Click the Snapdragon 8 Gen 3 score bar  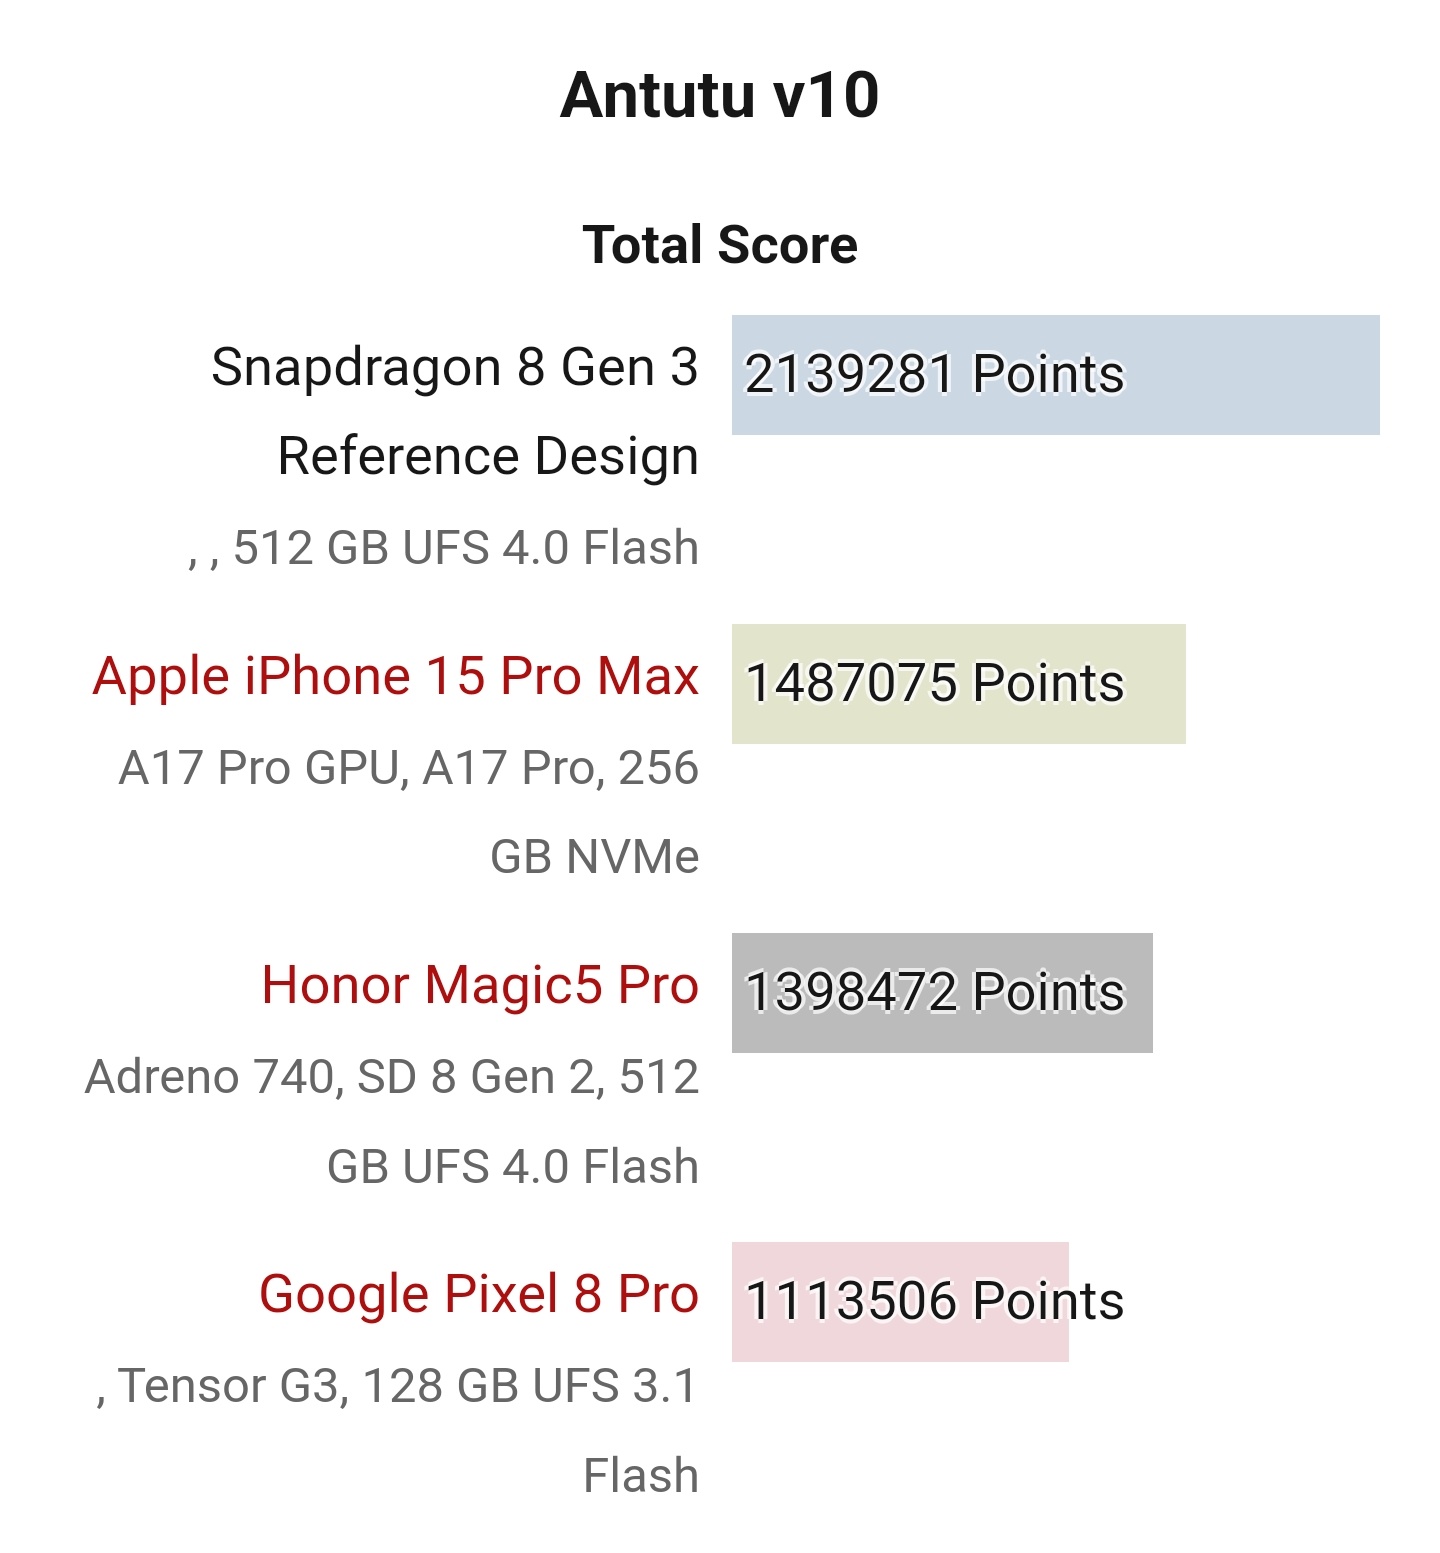click(x=1055, y=375)
